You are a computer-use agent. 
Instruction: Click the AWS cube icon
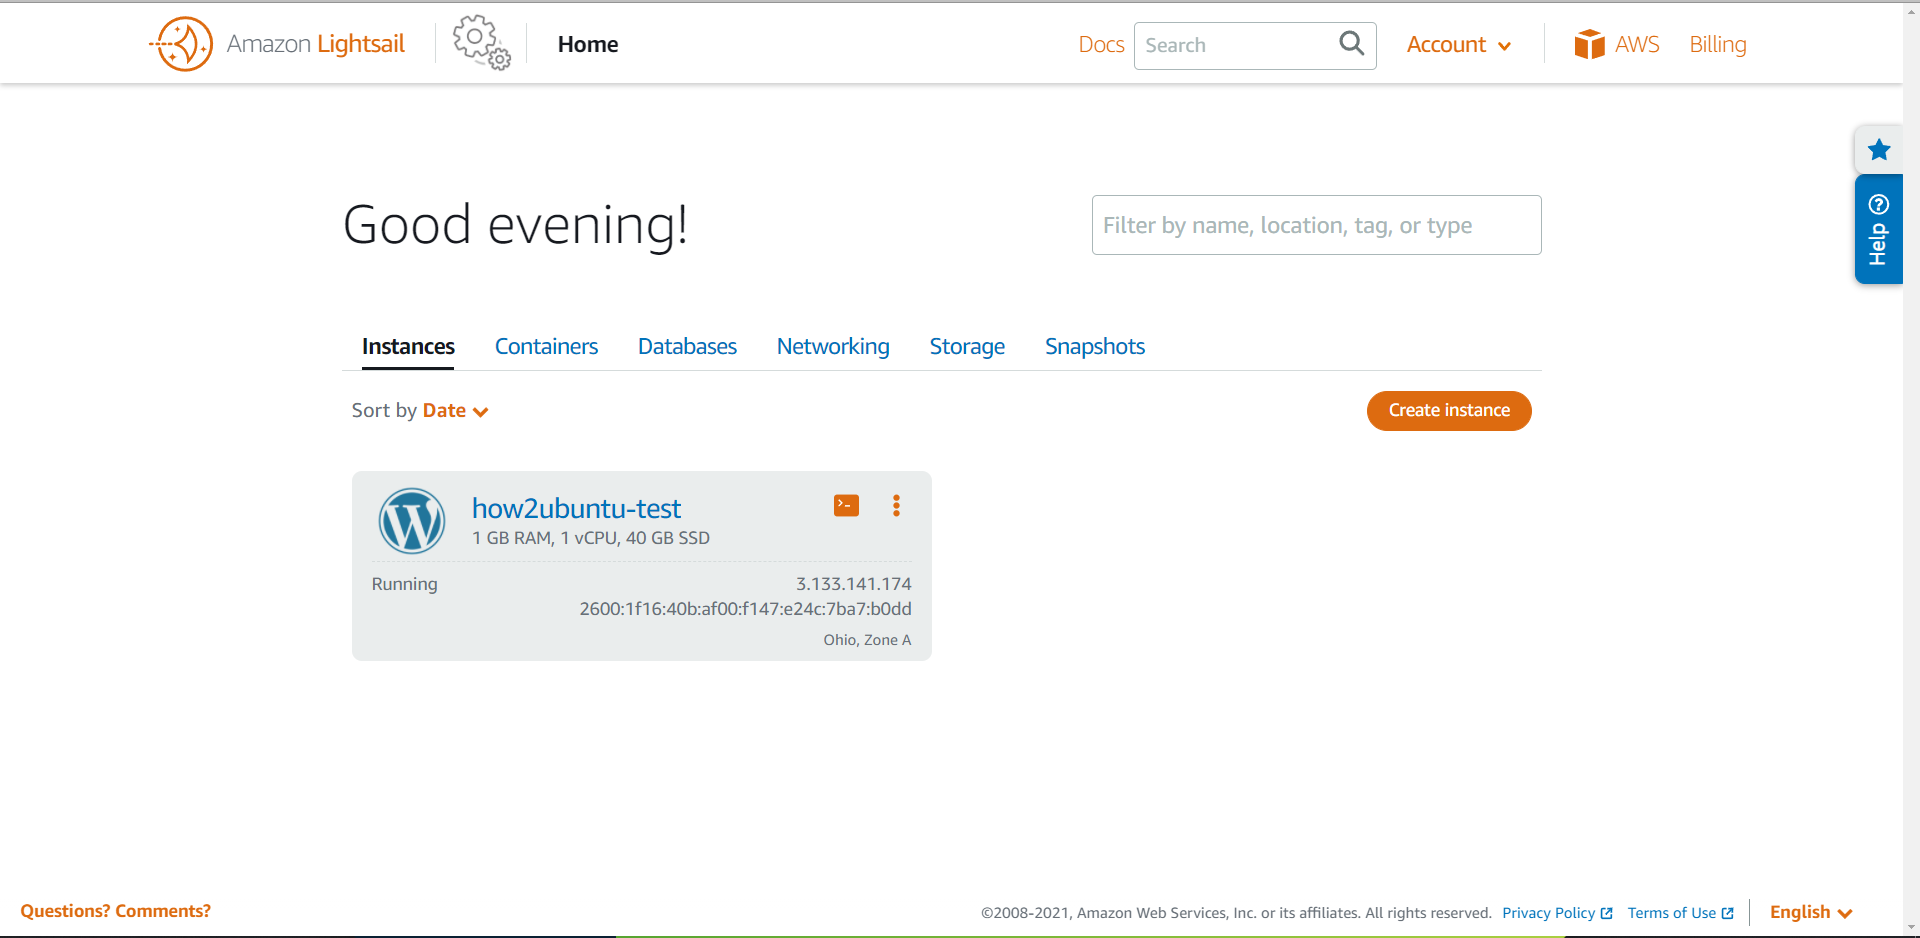[x=1589, y=44]
